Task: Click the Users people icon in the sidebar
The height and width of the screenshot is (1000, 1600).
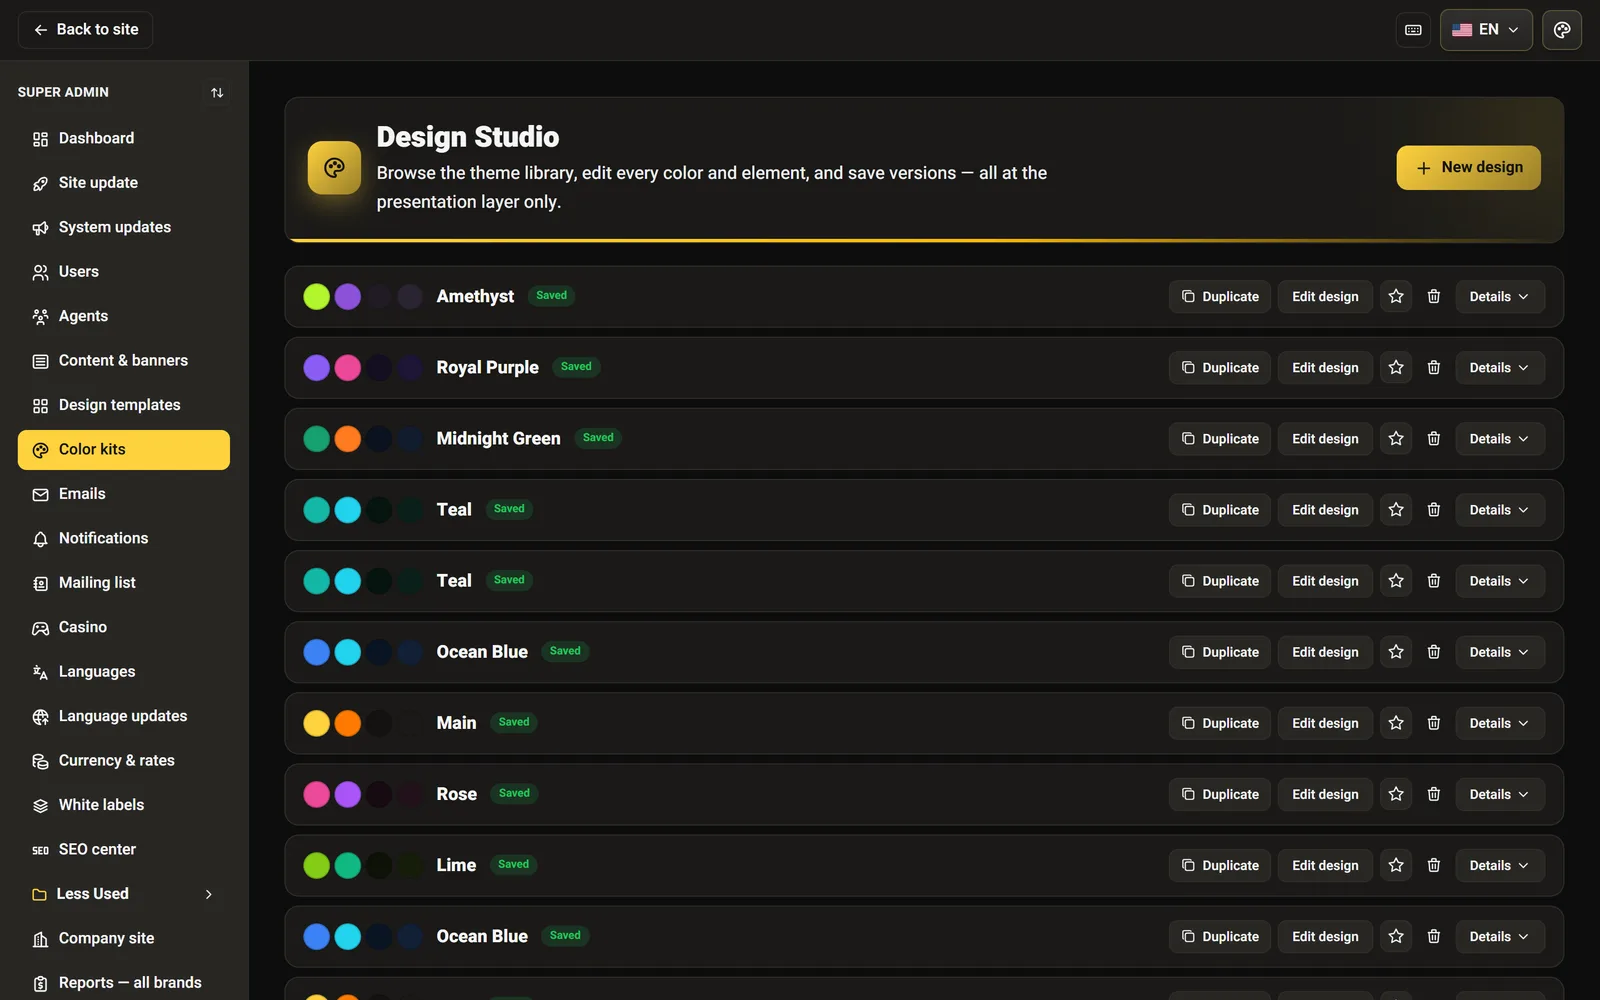Action: (40, 272)
